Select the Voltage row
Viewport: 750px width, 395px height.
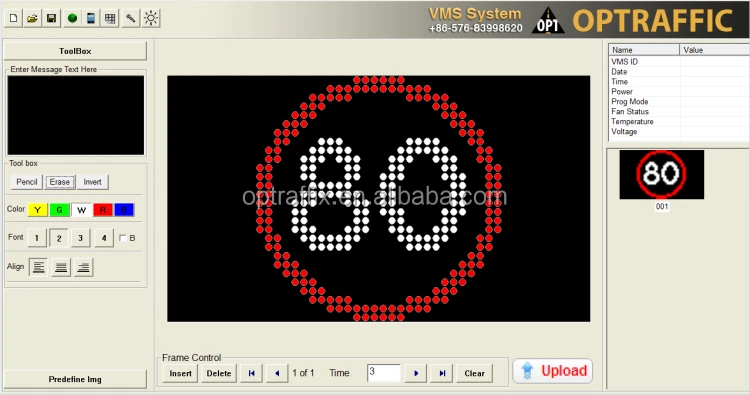679,132
